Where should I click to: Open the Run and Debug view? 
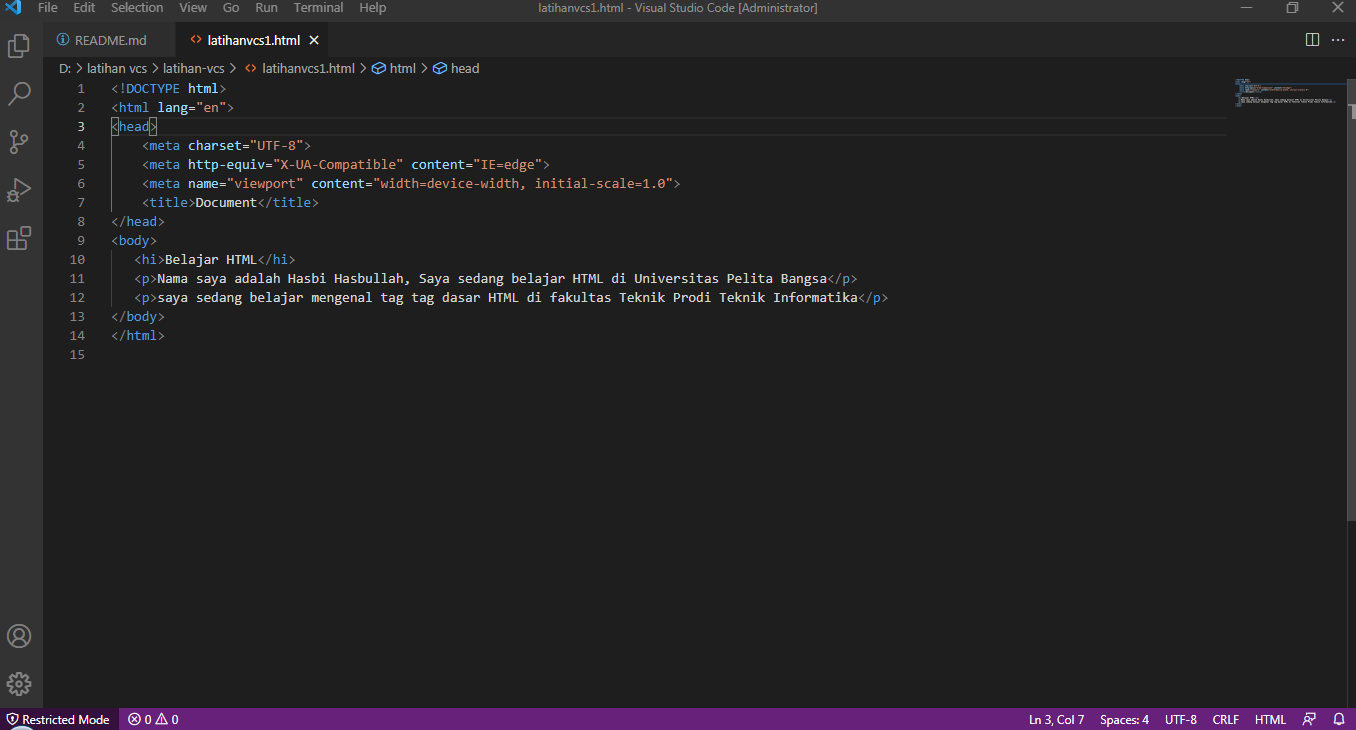coord(19,190)
